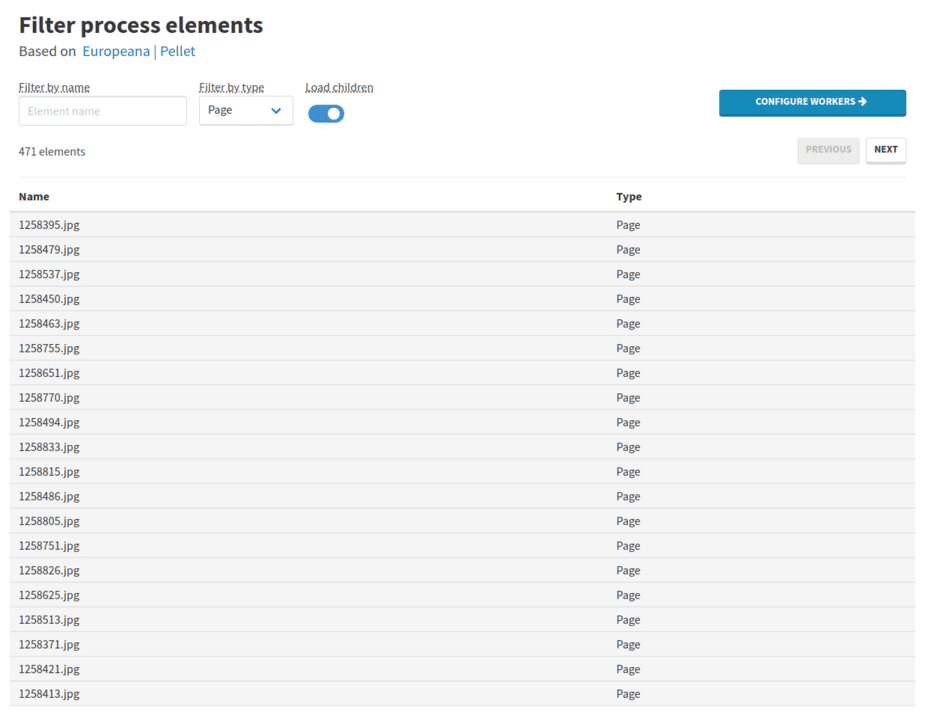Select row 1258537.jpg
The width and height of the screenshot is (928, 715).
(x=462, y=275)
